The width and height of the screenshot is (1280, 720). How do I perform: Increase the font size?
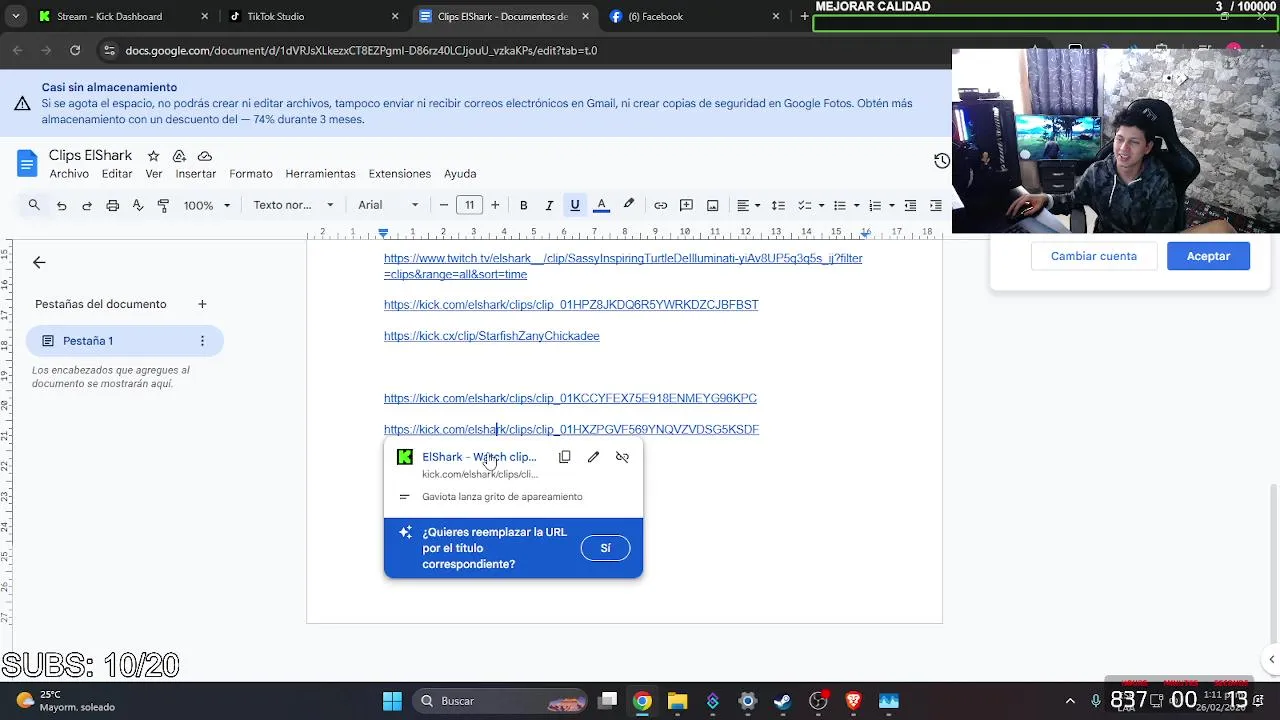pos(495,205)
